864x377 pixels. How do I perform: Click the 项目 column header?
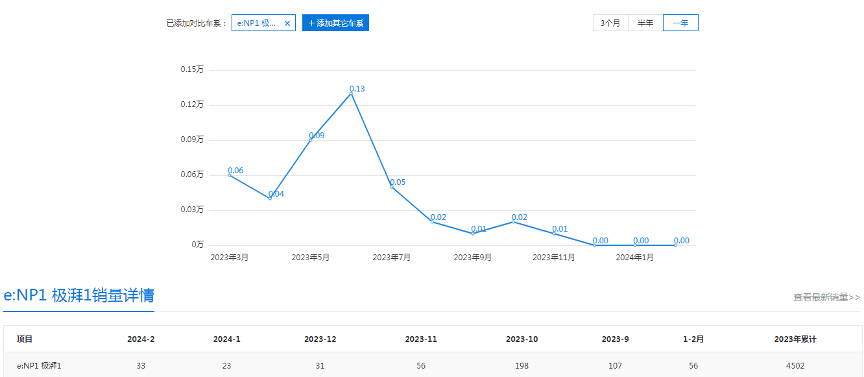click(25, 340)
